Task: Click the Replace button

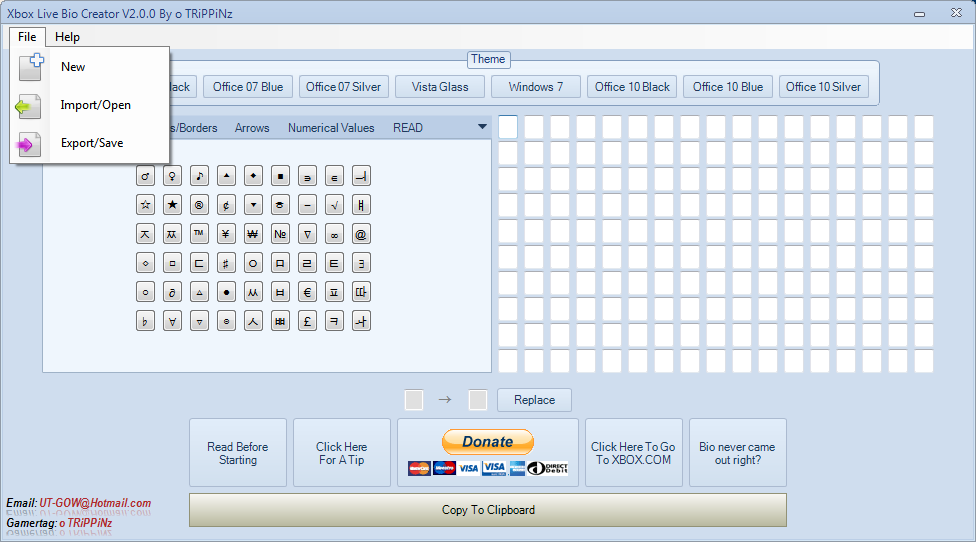Action: 535,400
